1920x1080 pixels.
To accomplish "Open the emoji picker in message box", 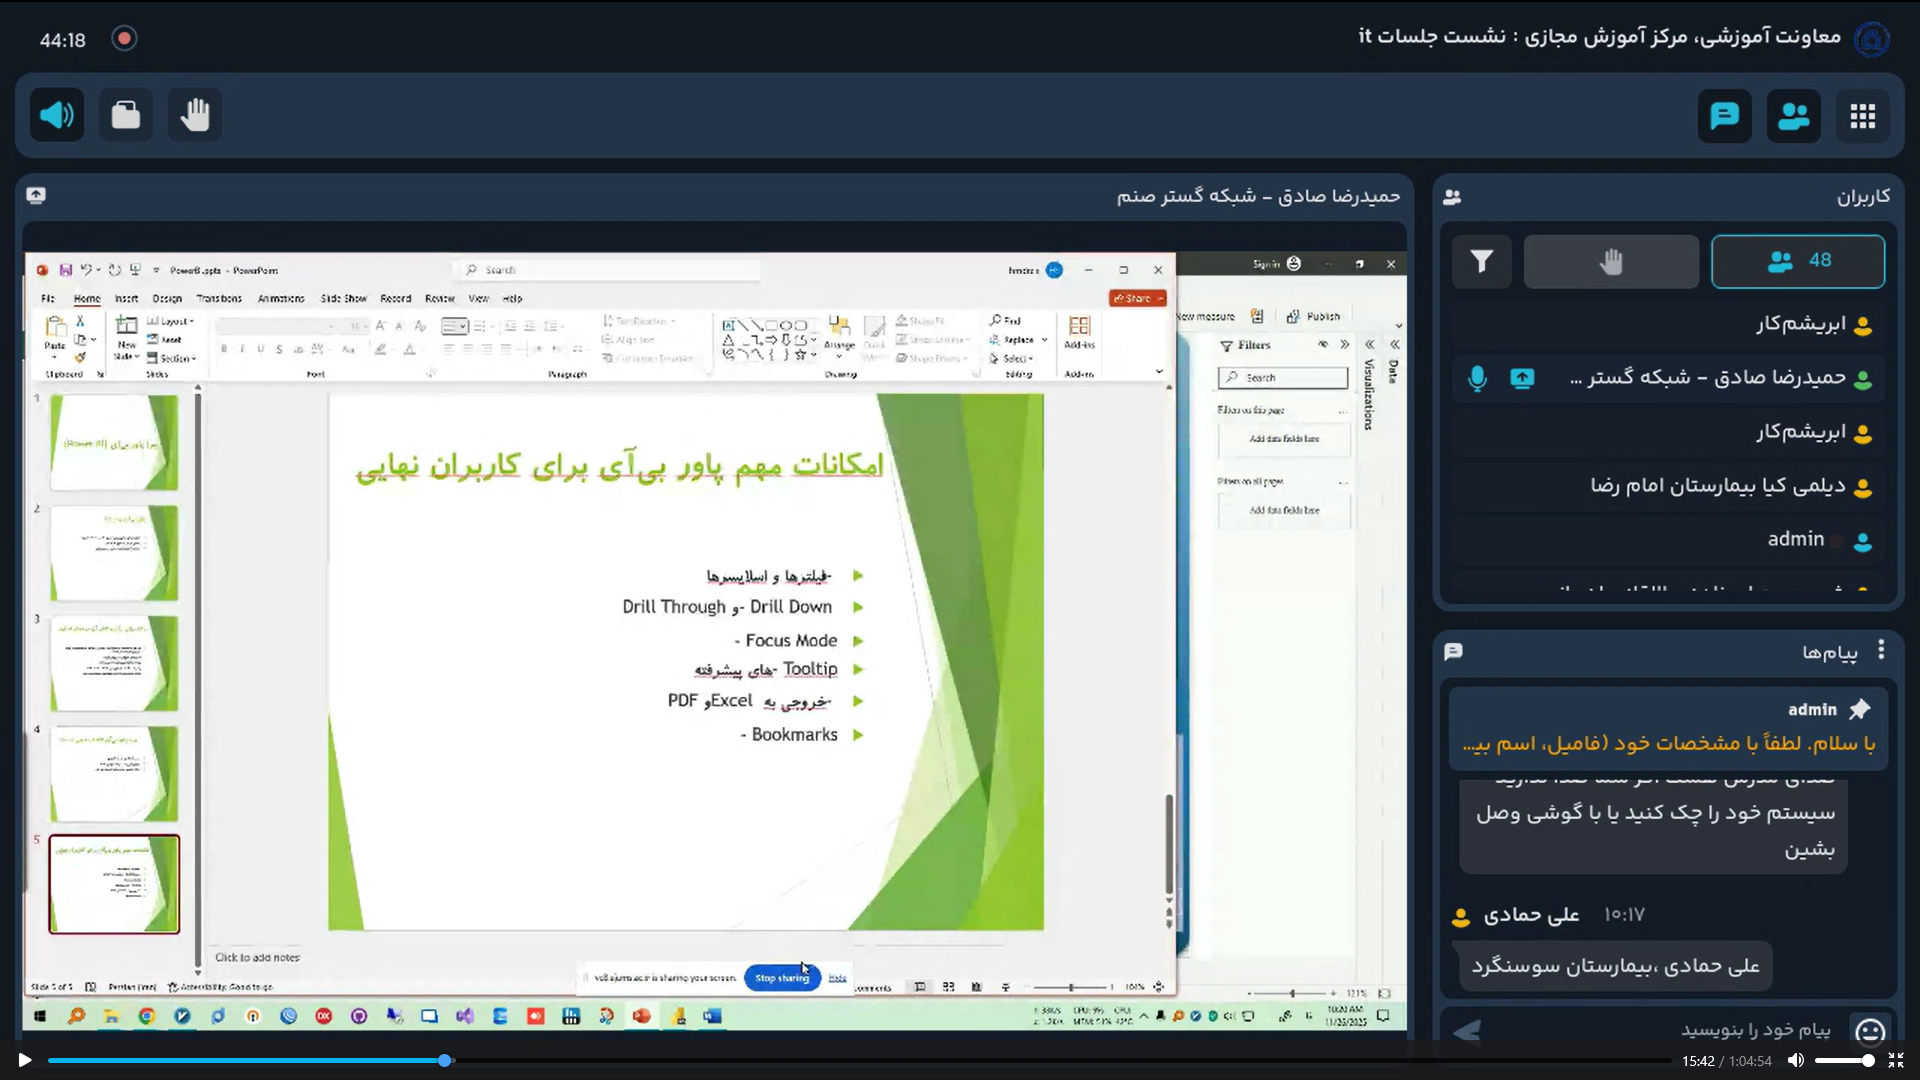I will (x=1869, y=1030).
